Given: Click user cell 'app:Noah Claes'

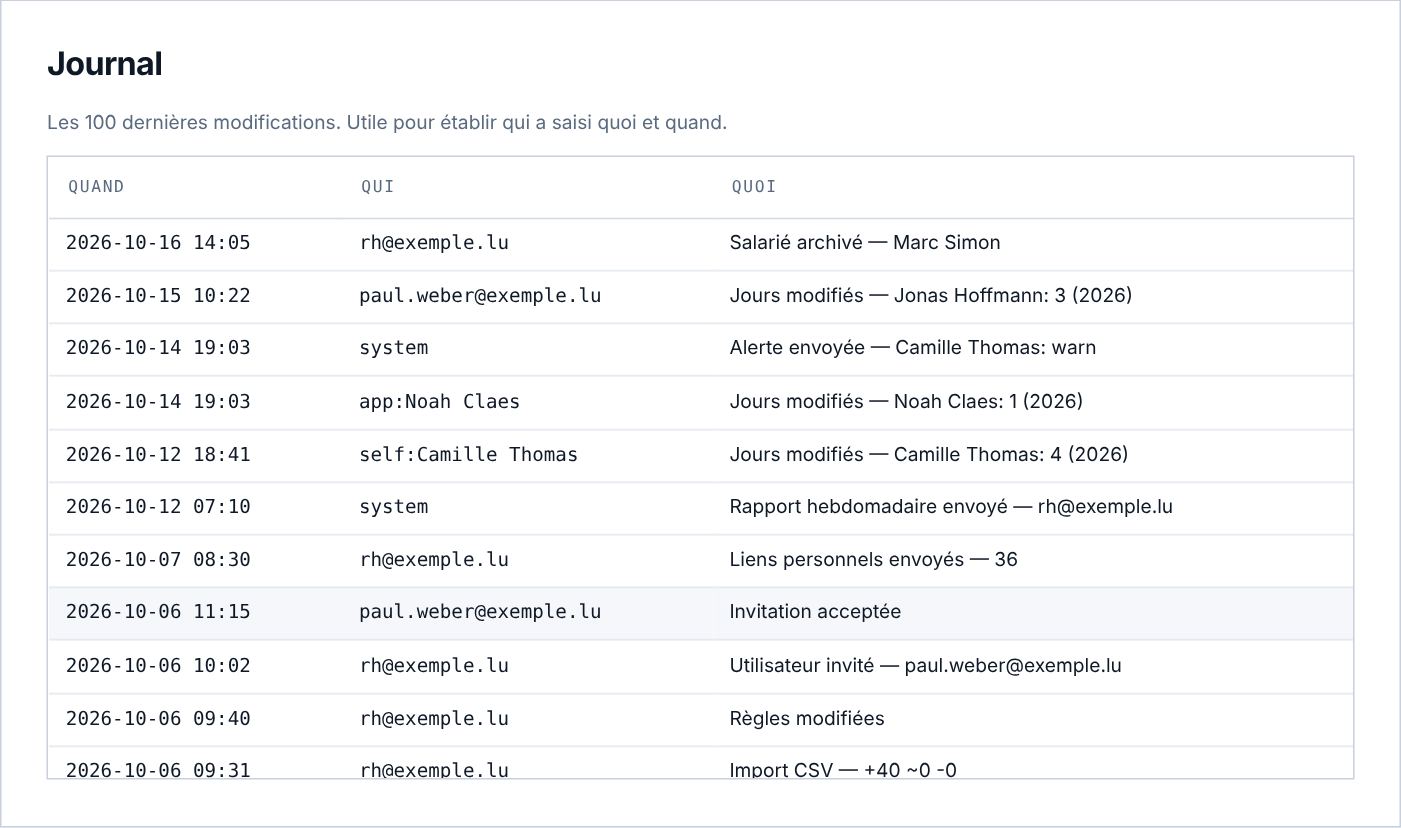Looking at the screenshot, I should [x=440, y=402].
